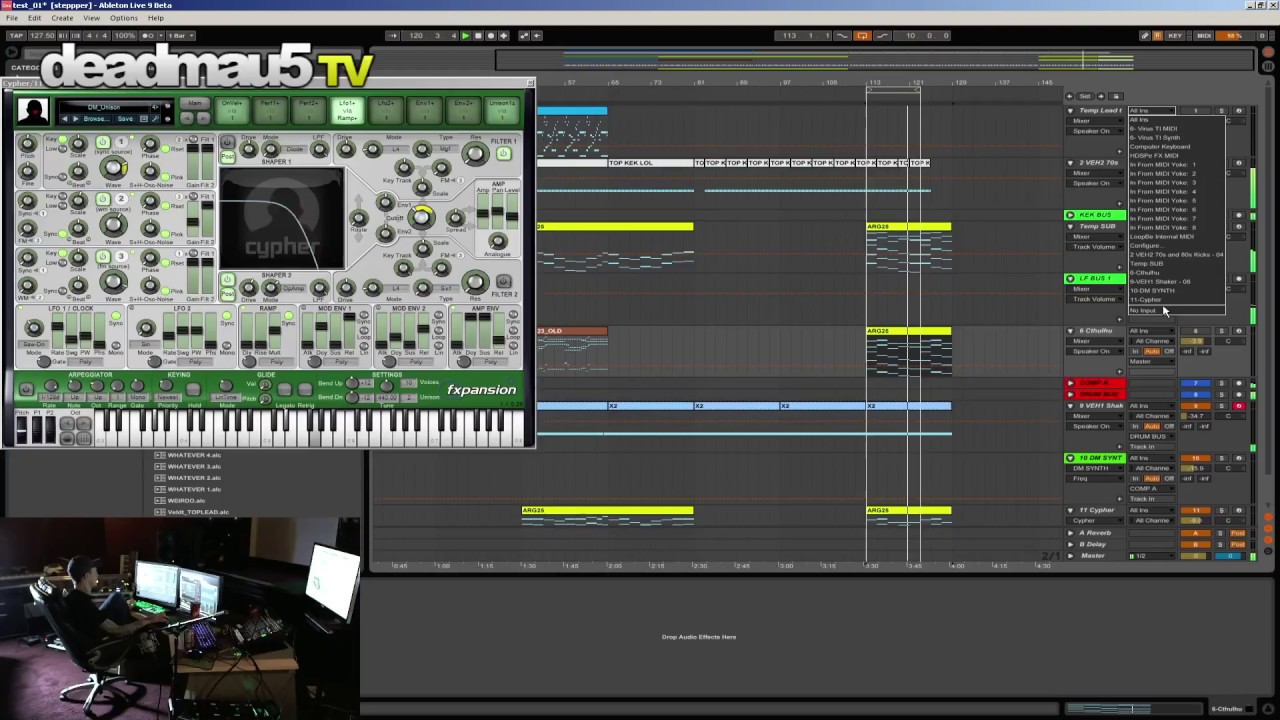Adjust 6 Cthulhu track volume slider
Screen dimensions: 1280x720
coord(1196,341)
